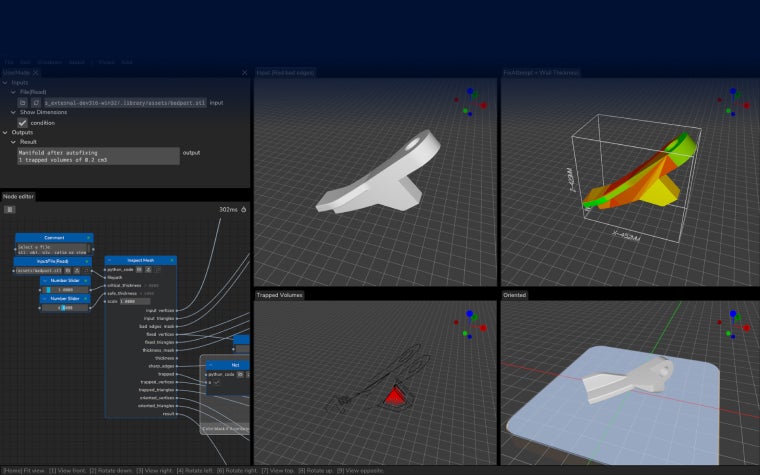Collapse the second Number Slider node
The width and height of the screenshot is (760, 475).
(45, 299)
